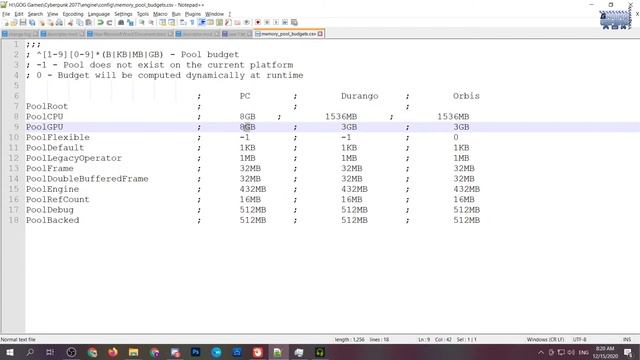Toggle Show All Characters icon
Image resolution: width=640 pixels, height=360 pixels.
(x=192, y=23)
